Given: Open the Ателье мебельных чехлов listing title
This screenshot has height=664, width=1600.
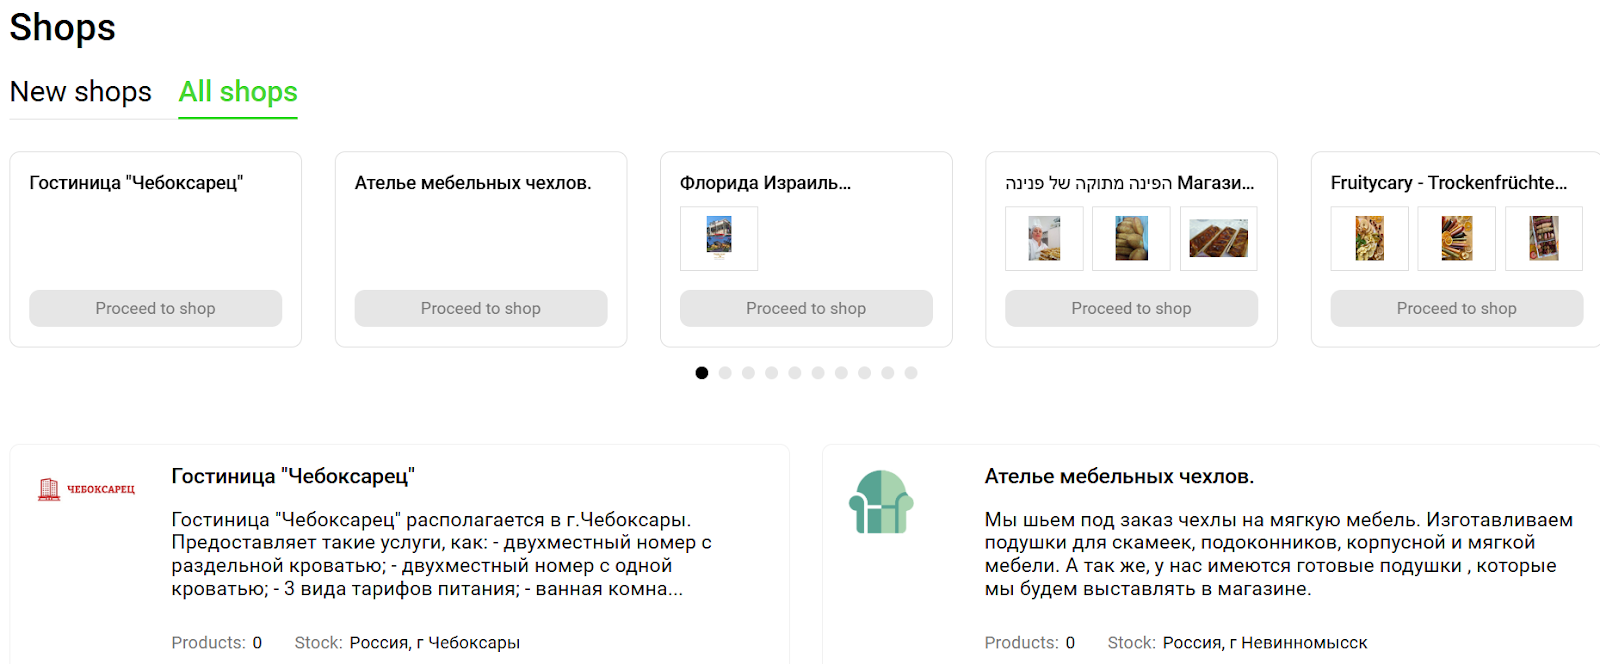Looking at the screenshot, I should click(x=1119, y=476).
